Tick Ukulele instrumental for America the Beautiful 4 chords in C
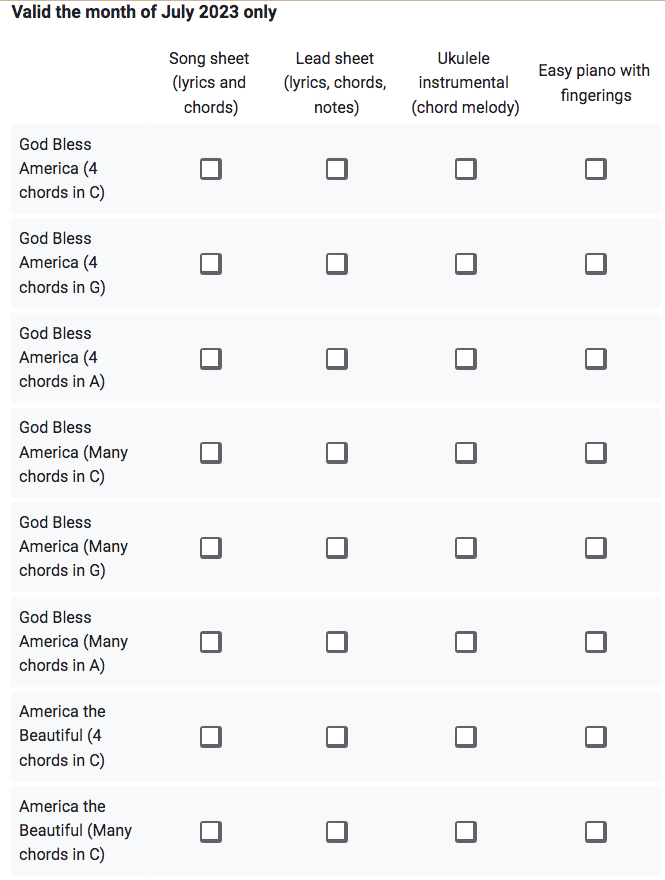The height and width of the screenshot is (880, 665). 465,736
